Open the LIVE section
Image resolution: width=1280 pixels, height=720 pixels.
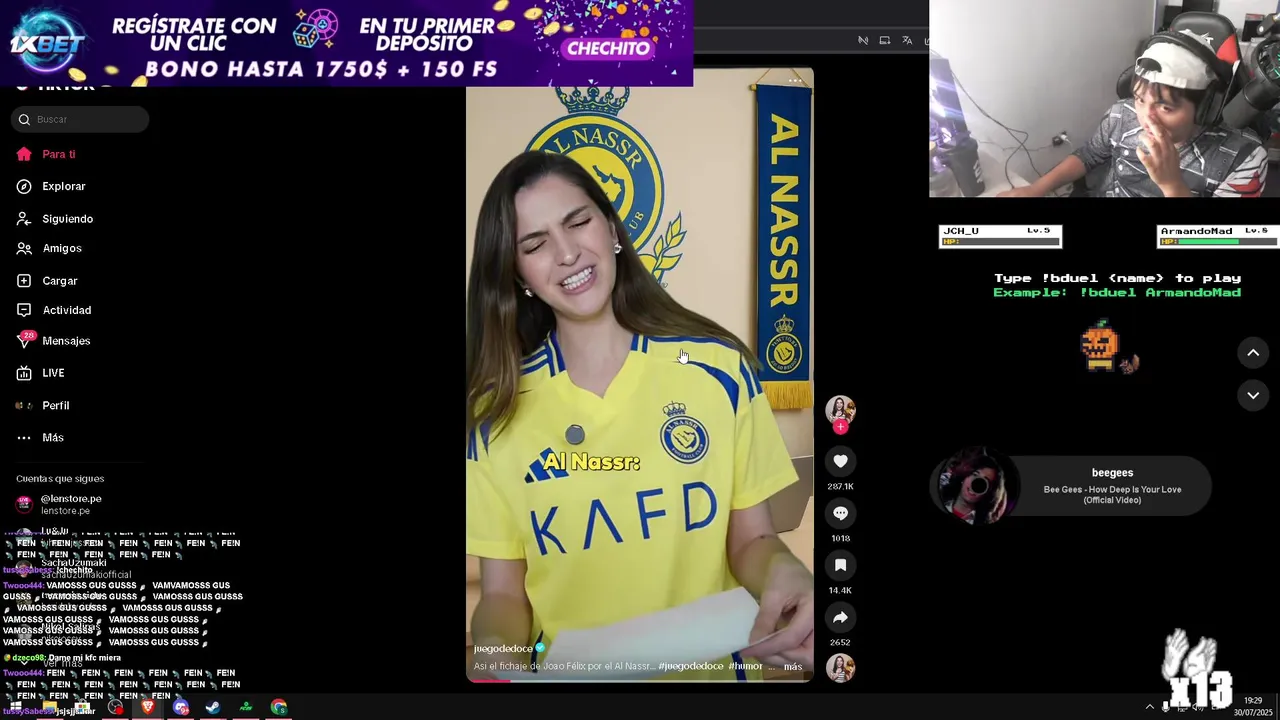[x=41, y=373]
